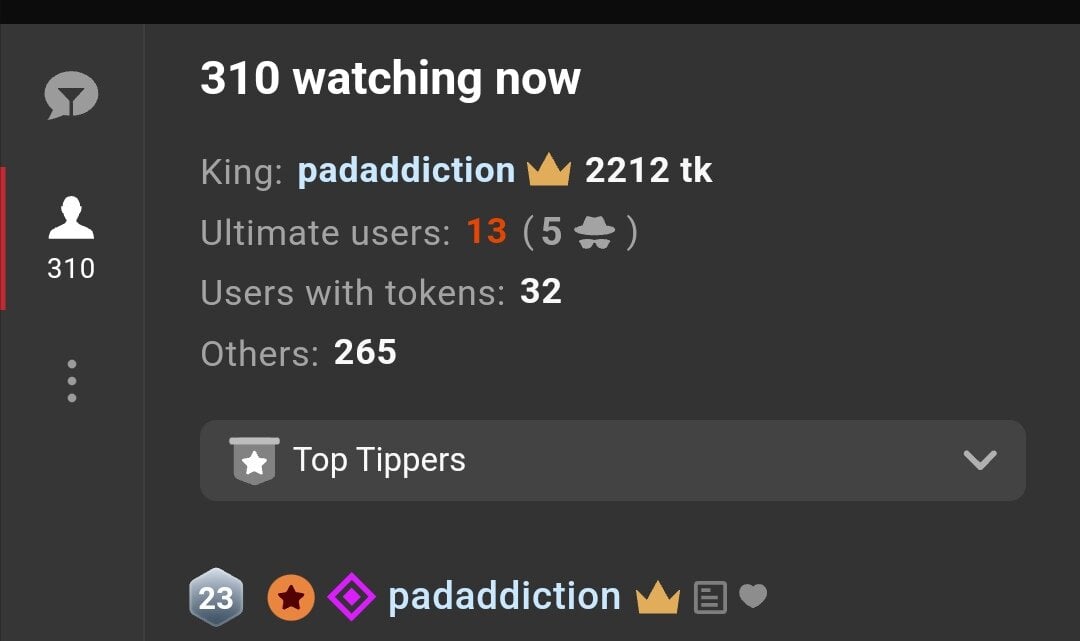Click the crown icon beside 2212 tk
The image size is (1080, 641).
(548, 171)
